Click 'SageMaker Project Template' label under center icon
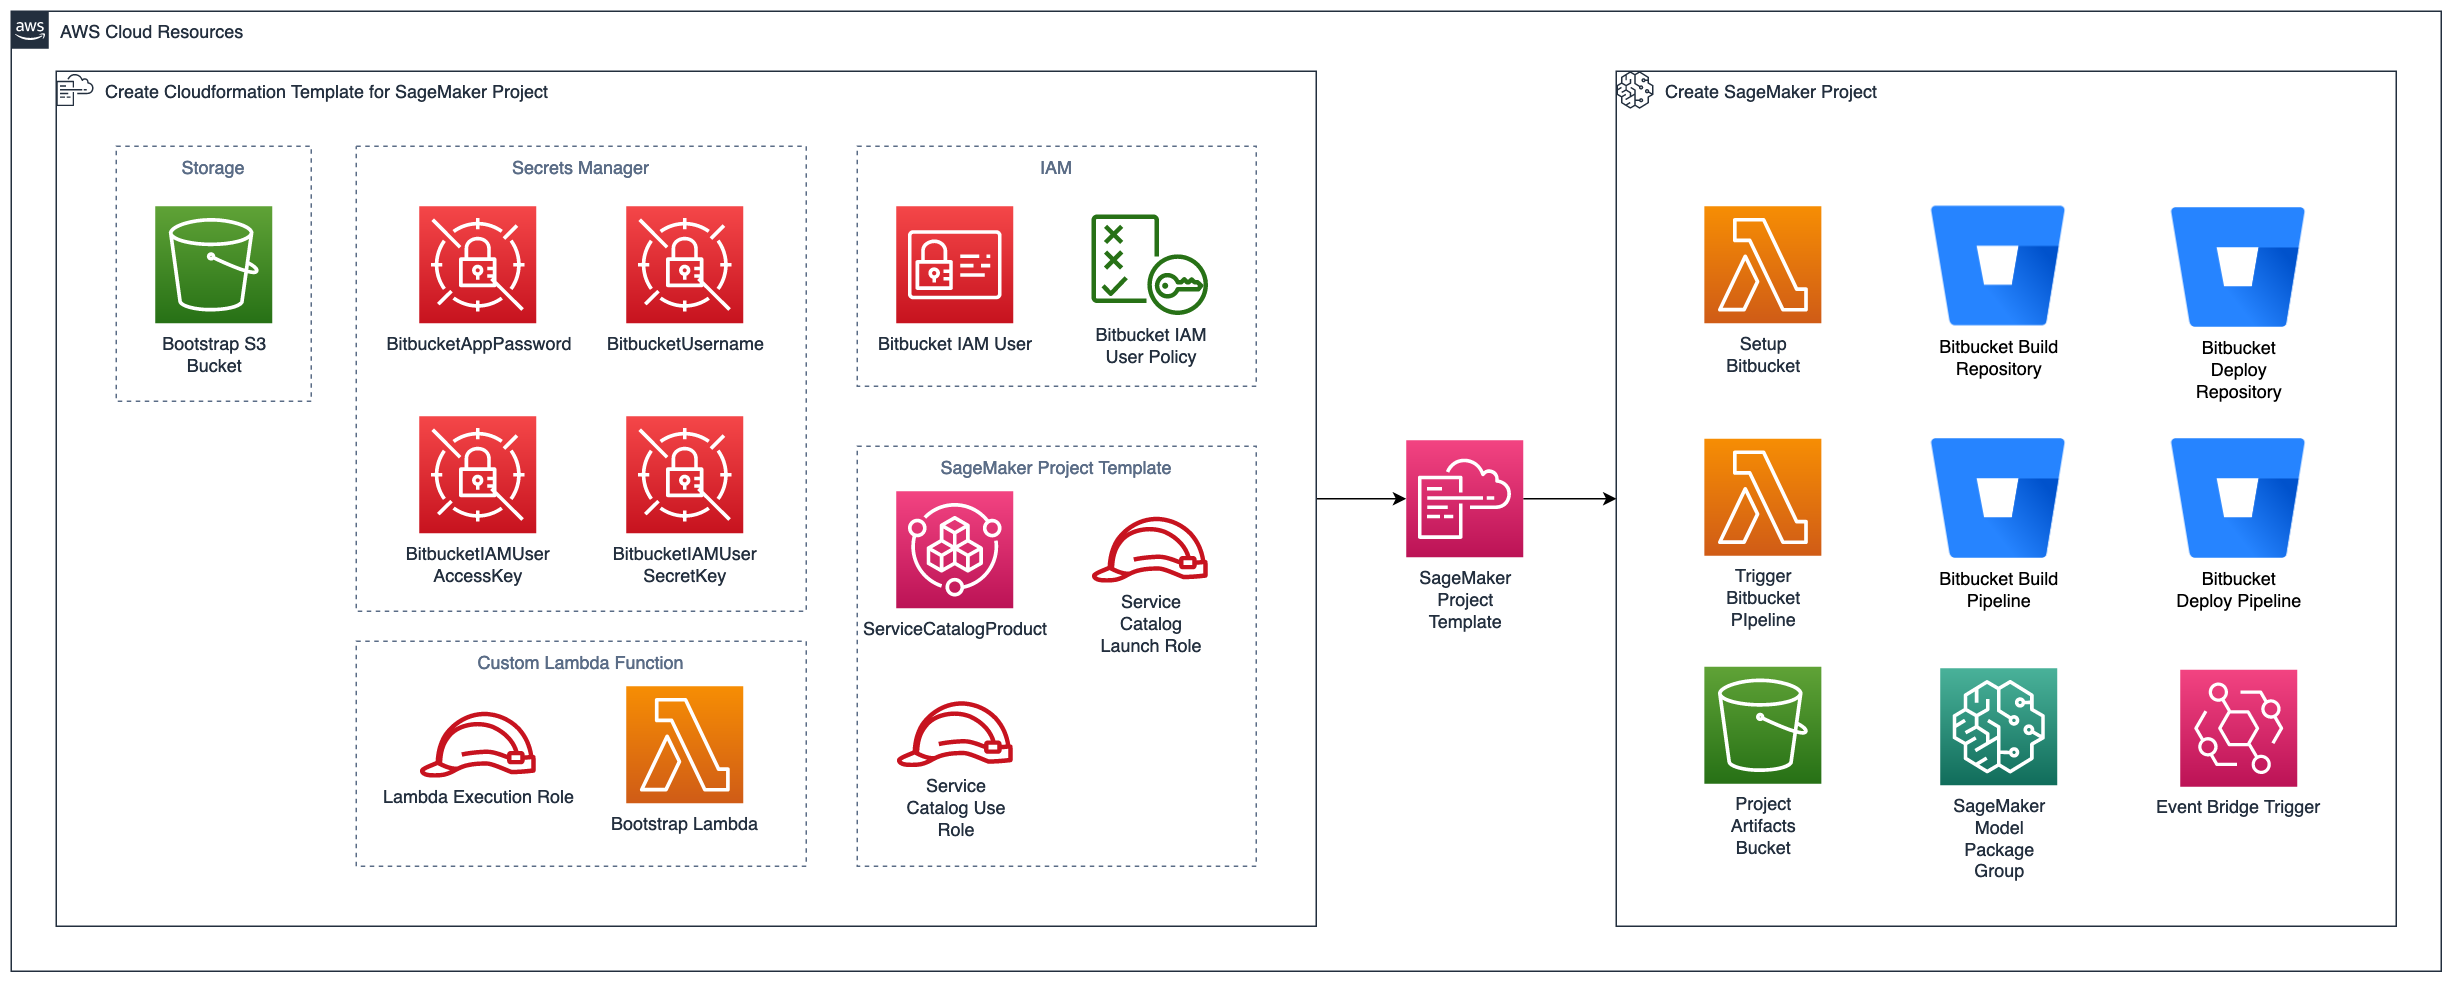This screenshot has height=985, width=2456. click(x=1464, y=600)
